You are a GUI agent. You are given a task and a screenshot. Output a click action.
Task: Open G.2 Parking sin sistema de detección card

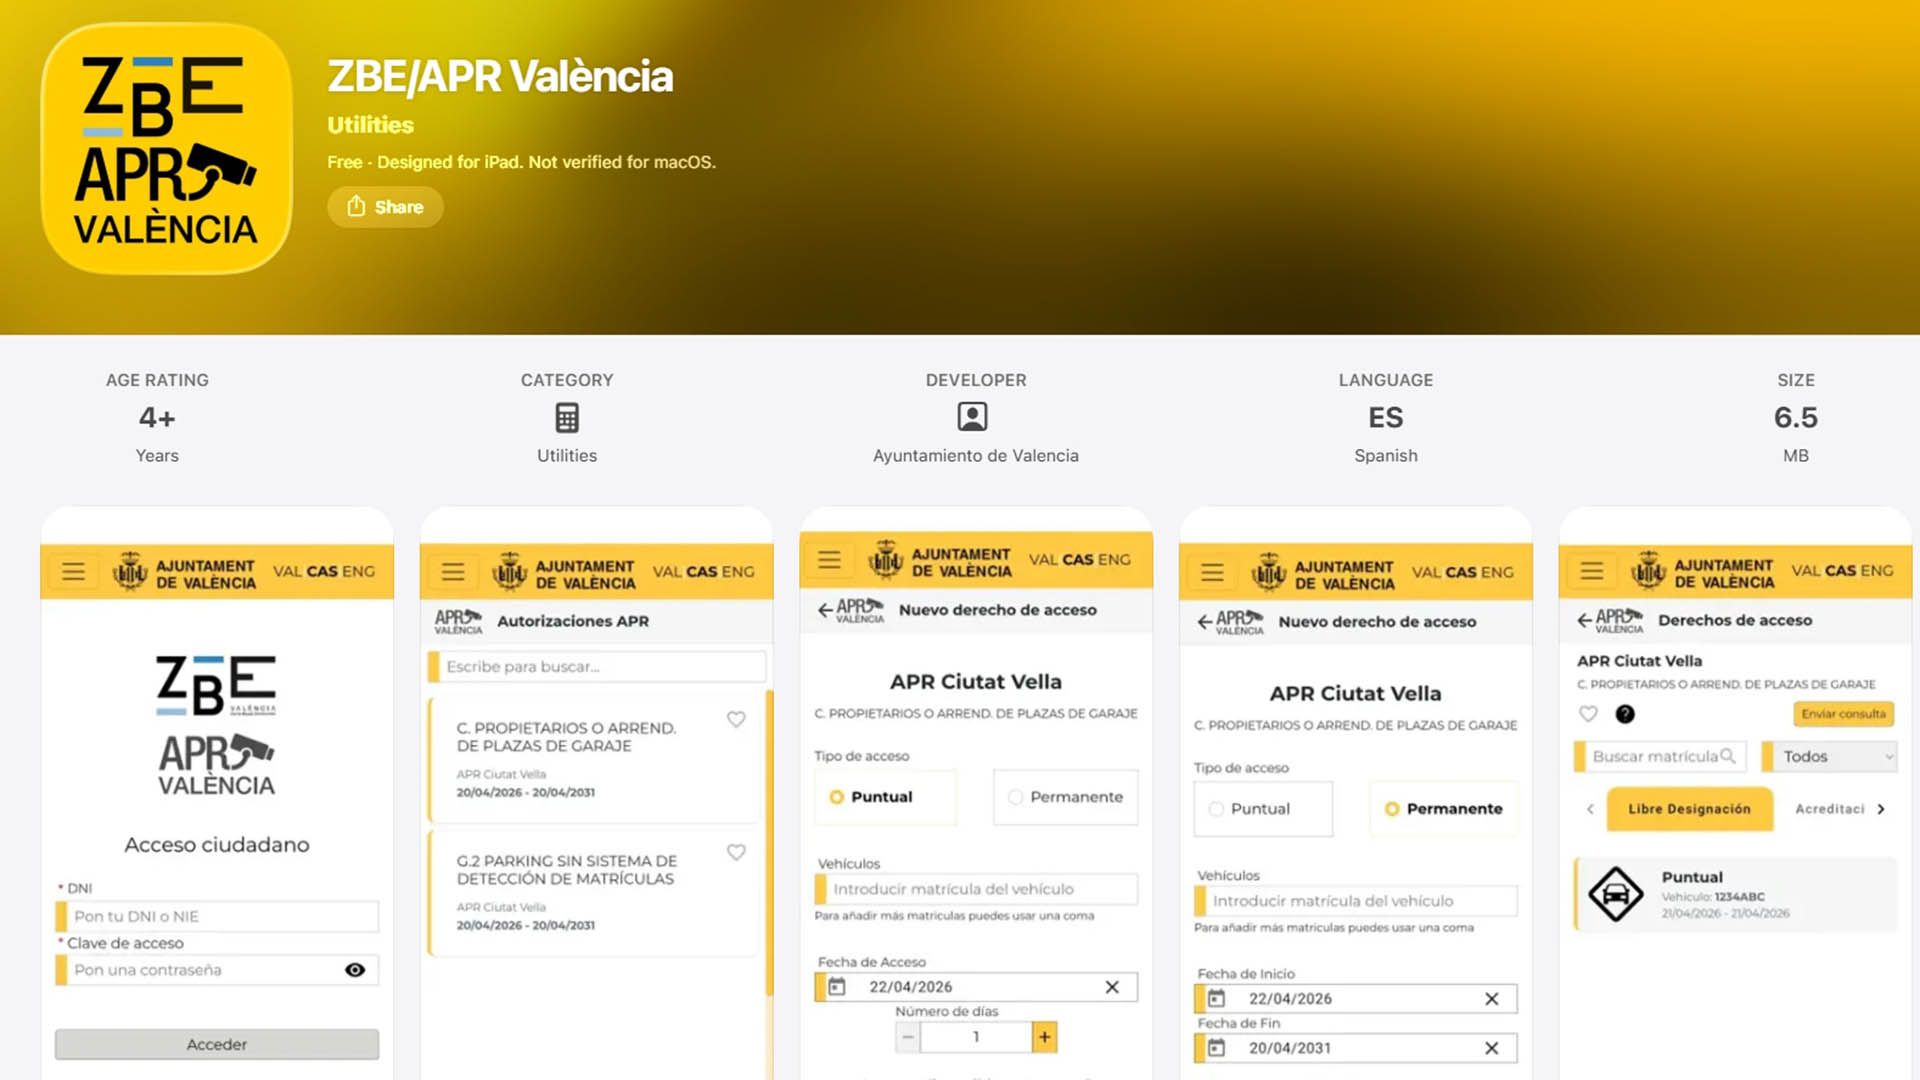pos(594,893)
